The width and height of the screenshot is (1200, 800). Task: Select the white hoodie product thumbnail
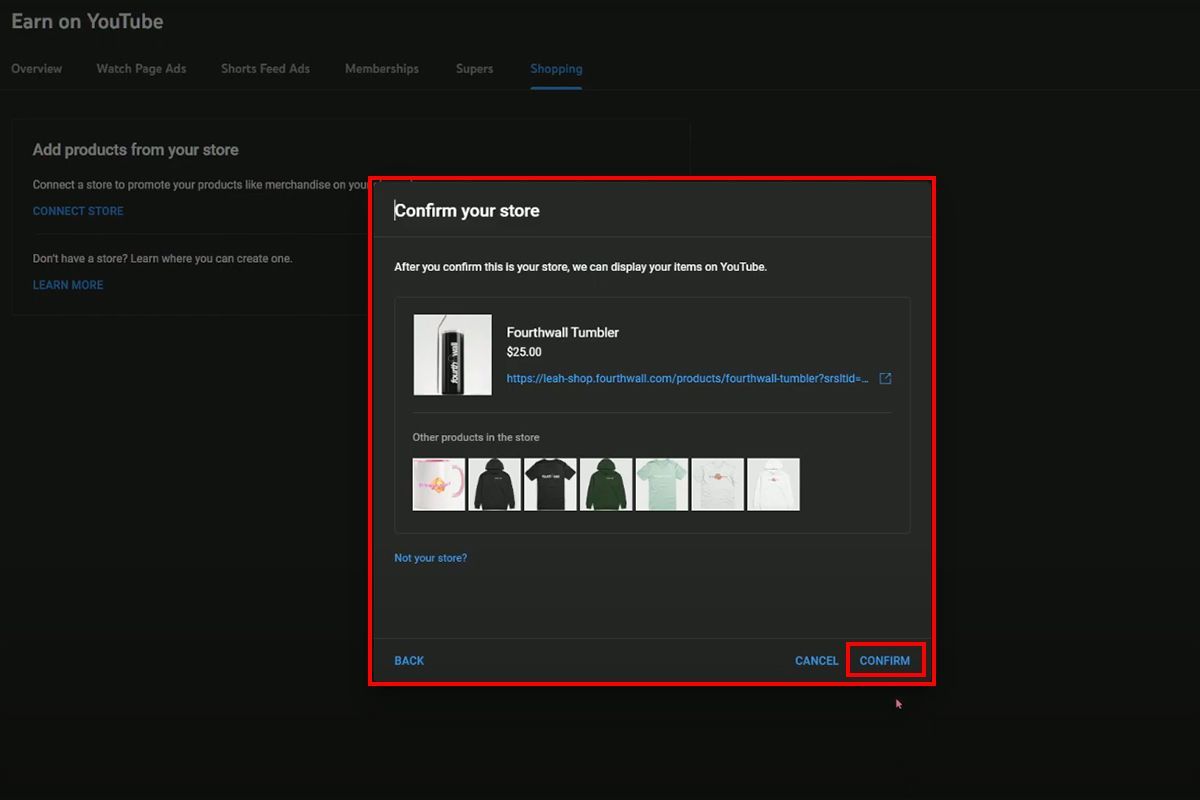pyautogui.click(x=774, y=484)
